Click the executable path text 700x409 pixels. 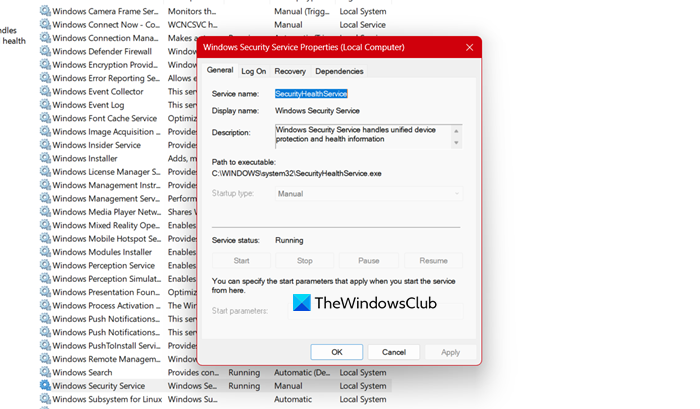pyautogui.click(x=296, y=173)
